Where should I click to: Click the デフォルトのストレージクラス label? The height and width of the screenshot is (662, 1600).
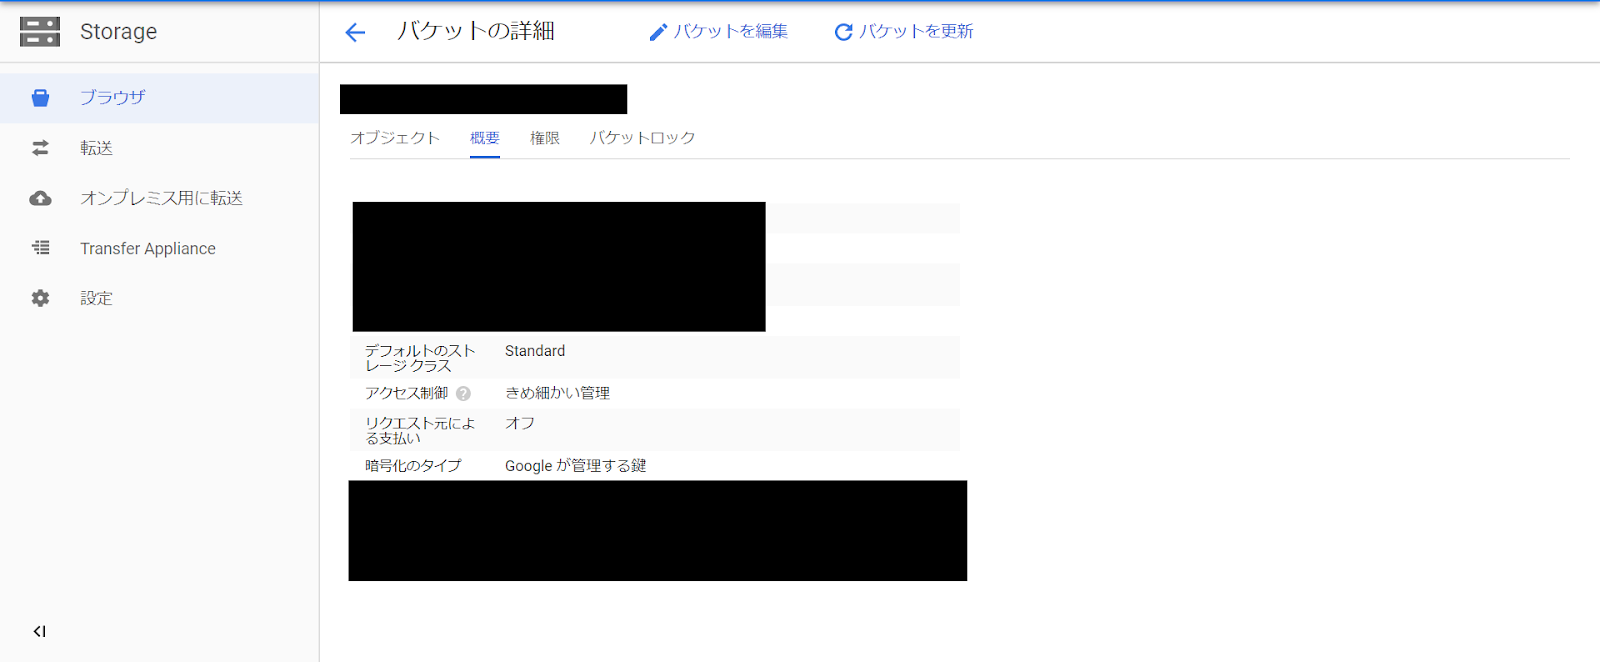(x=420, y=358)
